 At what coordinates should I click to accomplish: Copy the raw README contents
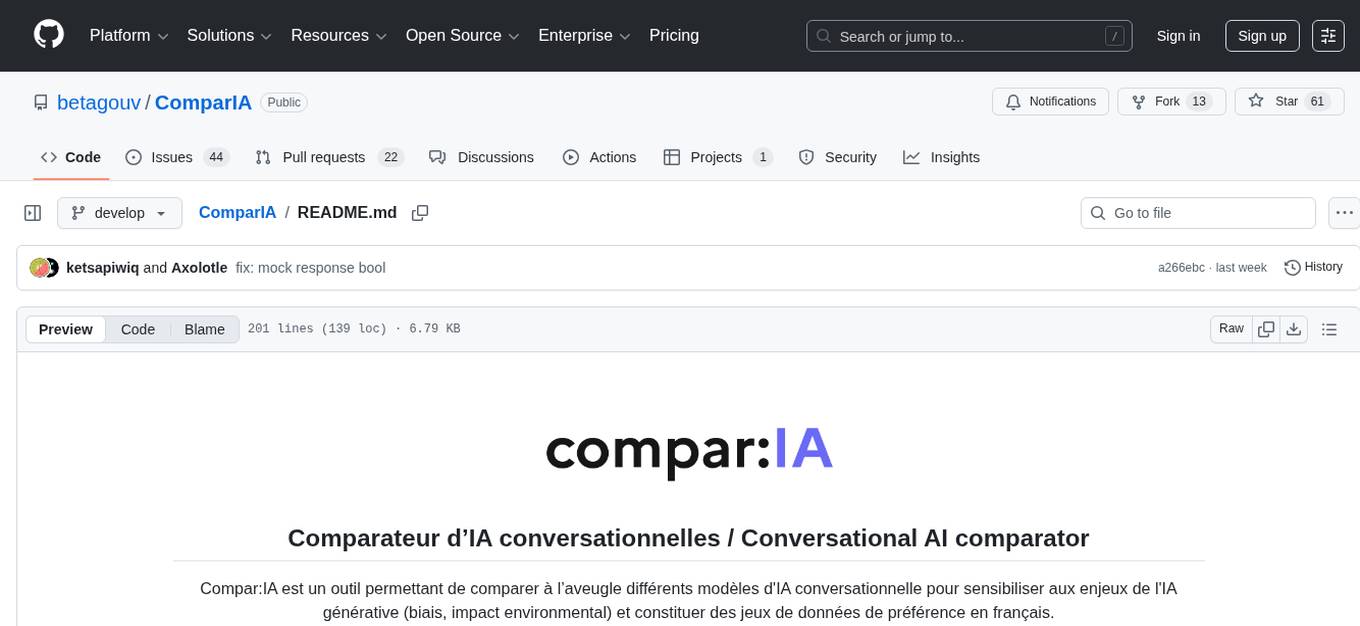click(1266, 328)
